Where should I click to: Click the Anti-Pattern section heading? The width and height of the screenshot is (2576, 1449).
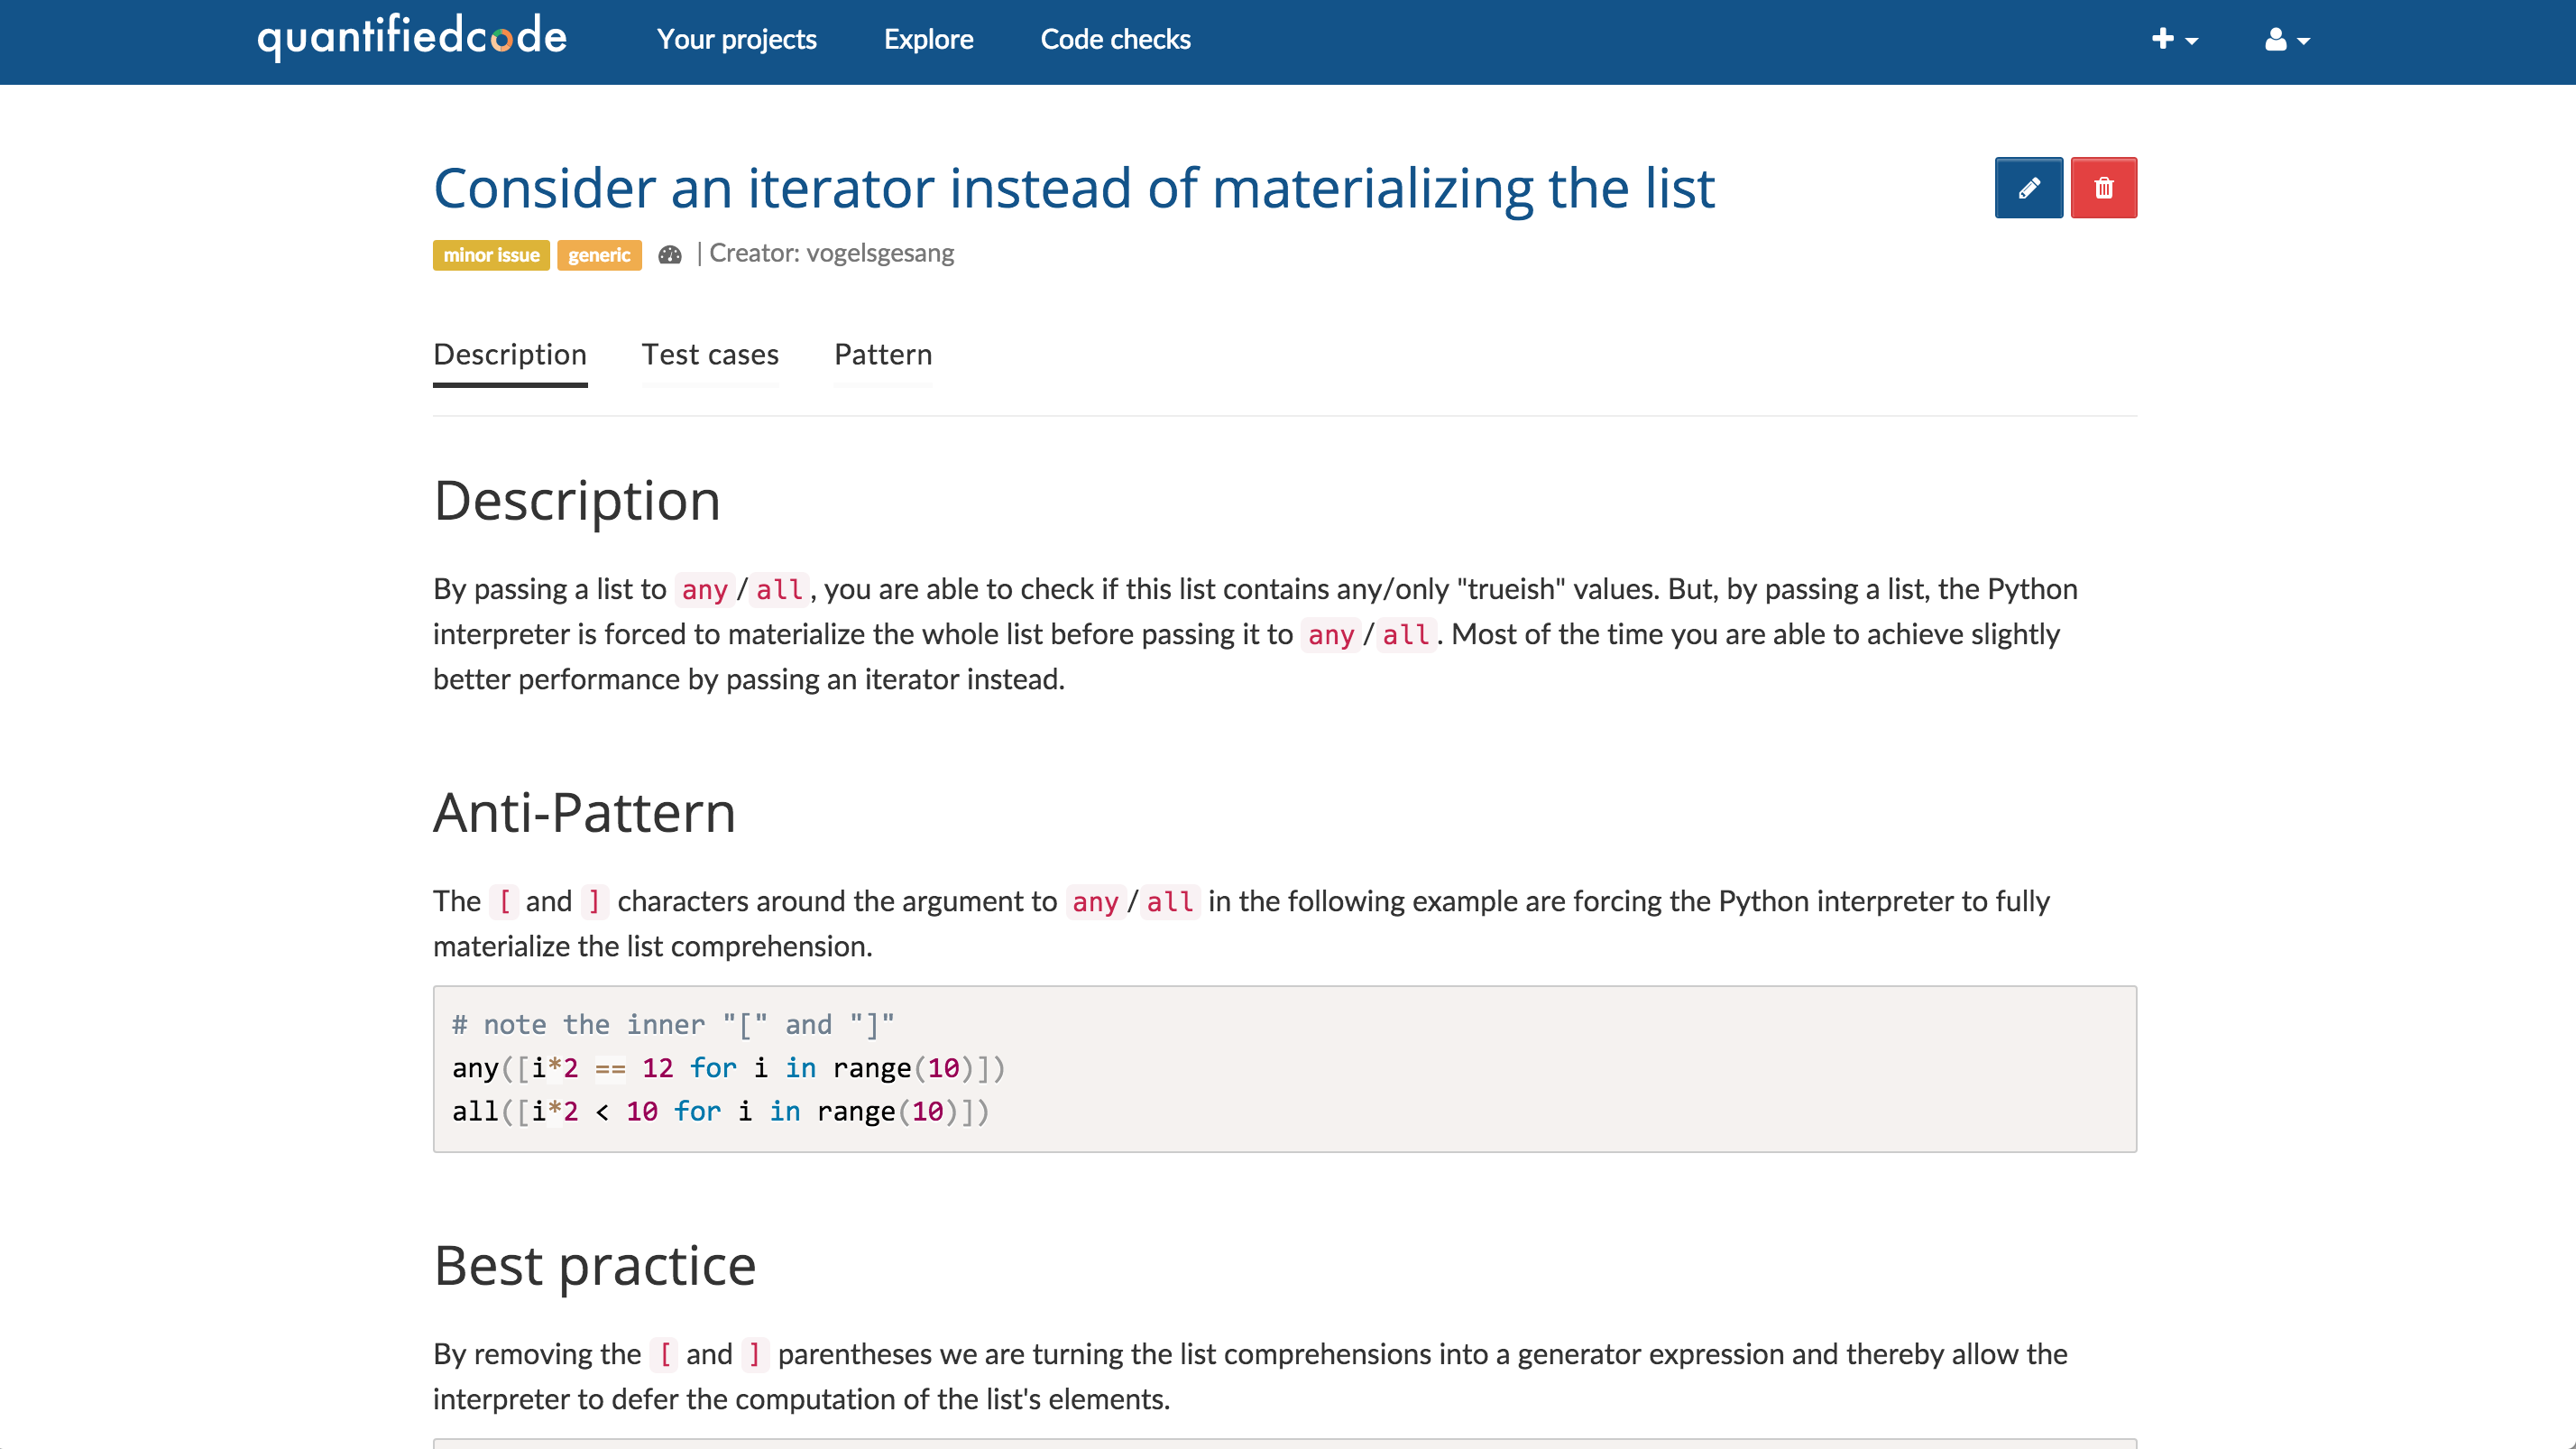[584, 812]
